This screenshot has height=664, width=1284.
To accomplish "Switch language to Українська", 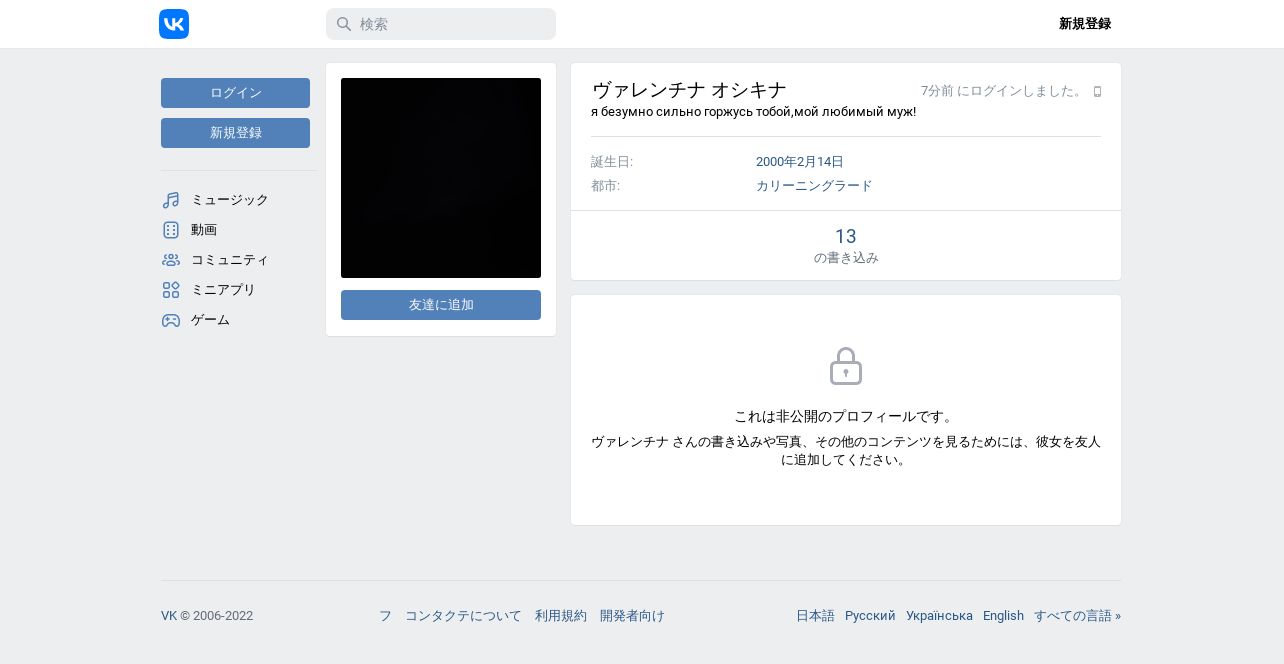I will pos(939,616).
